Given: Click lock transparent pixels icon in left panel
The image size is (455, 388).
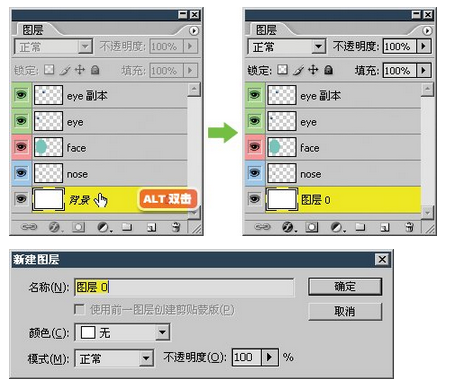Looking at the screenshot, I should pyautogui.click(x=49, y=70).
